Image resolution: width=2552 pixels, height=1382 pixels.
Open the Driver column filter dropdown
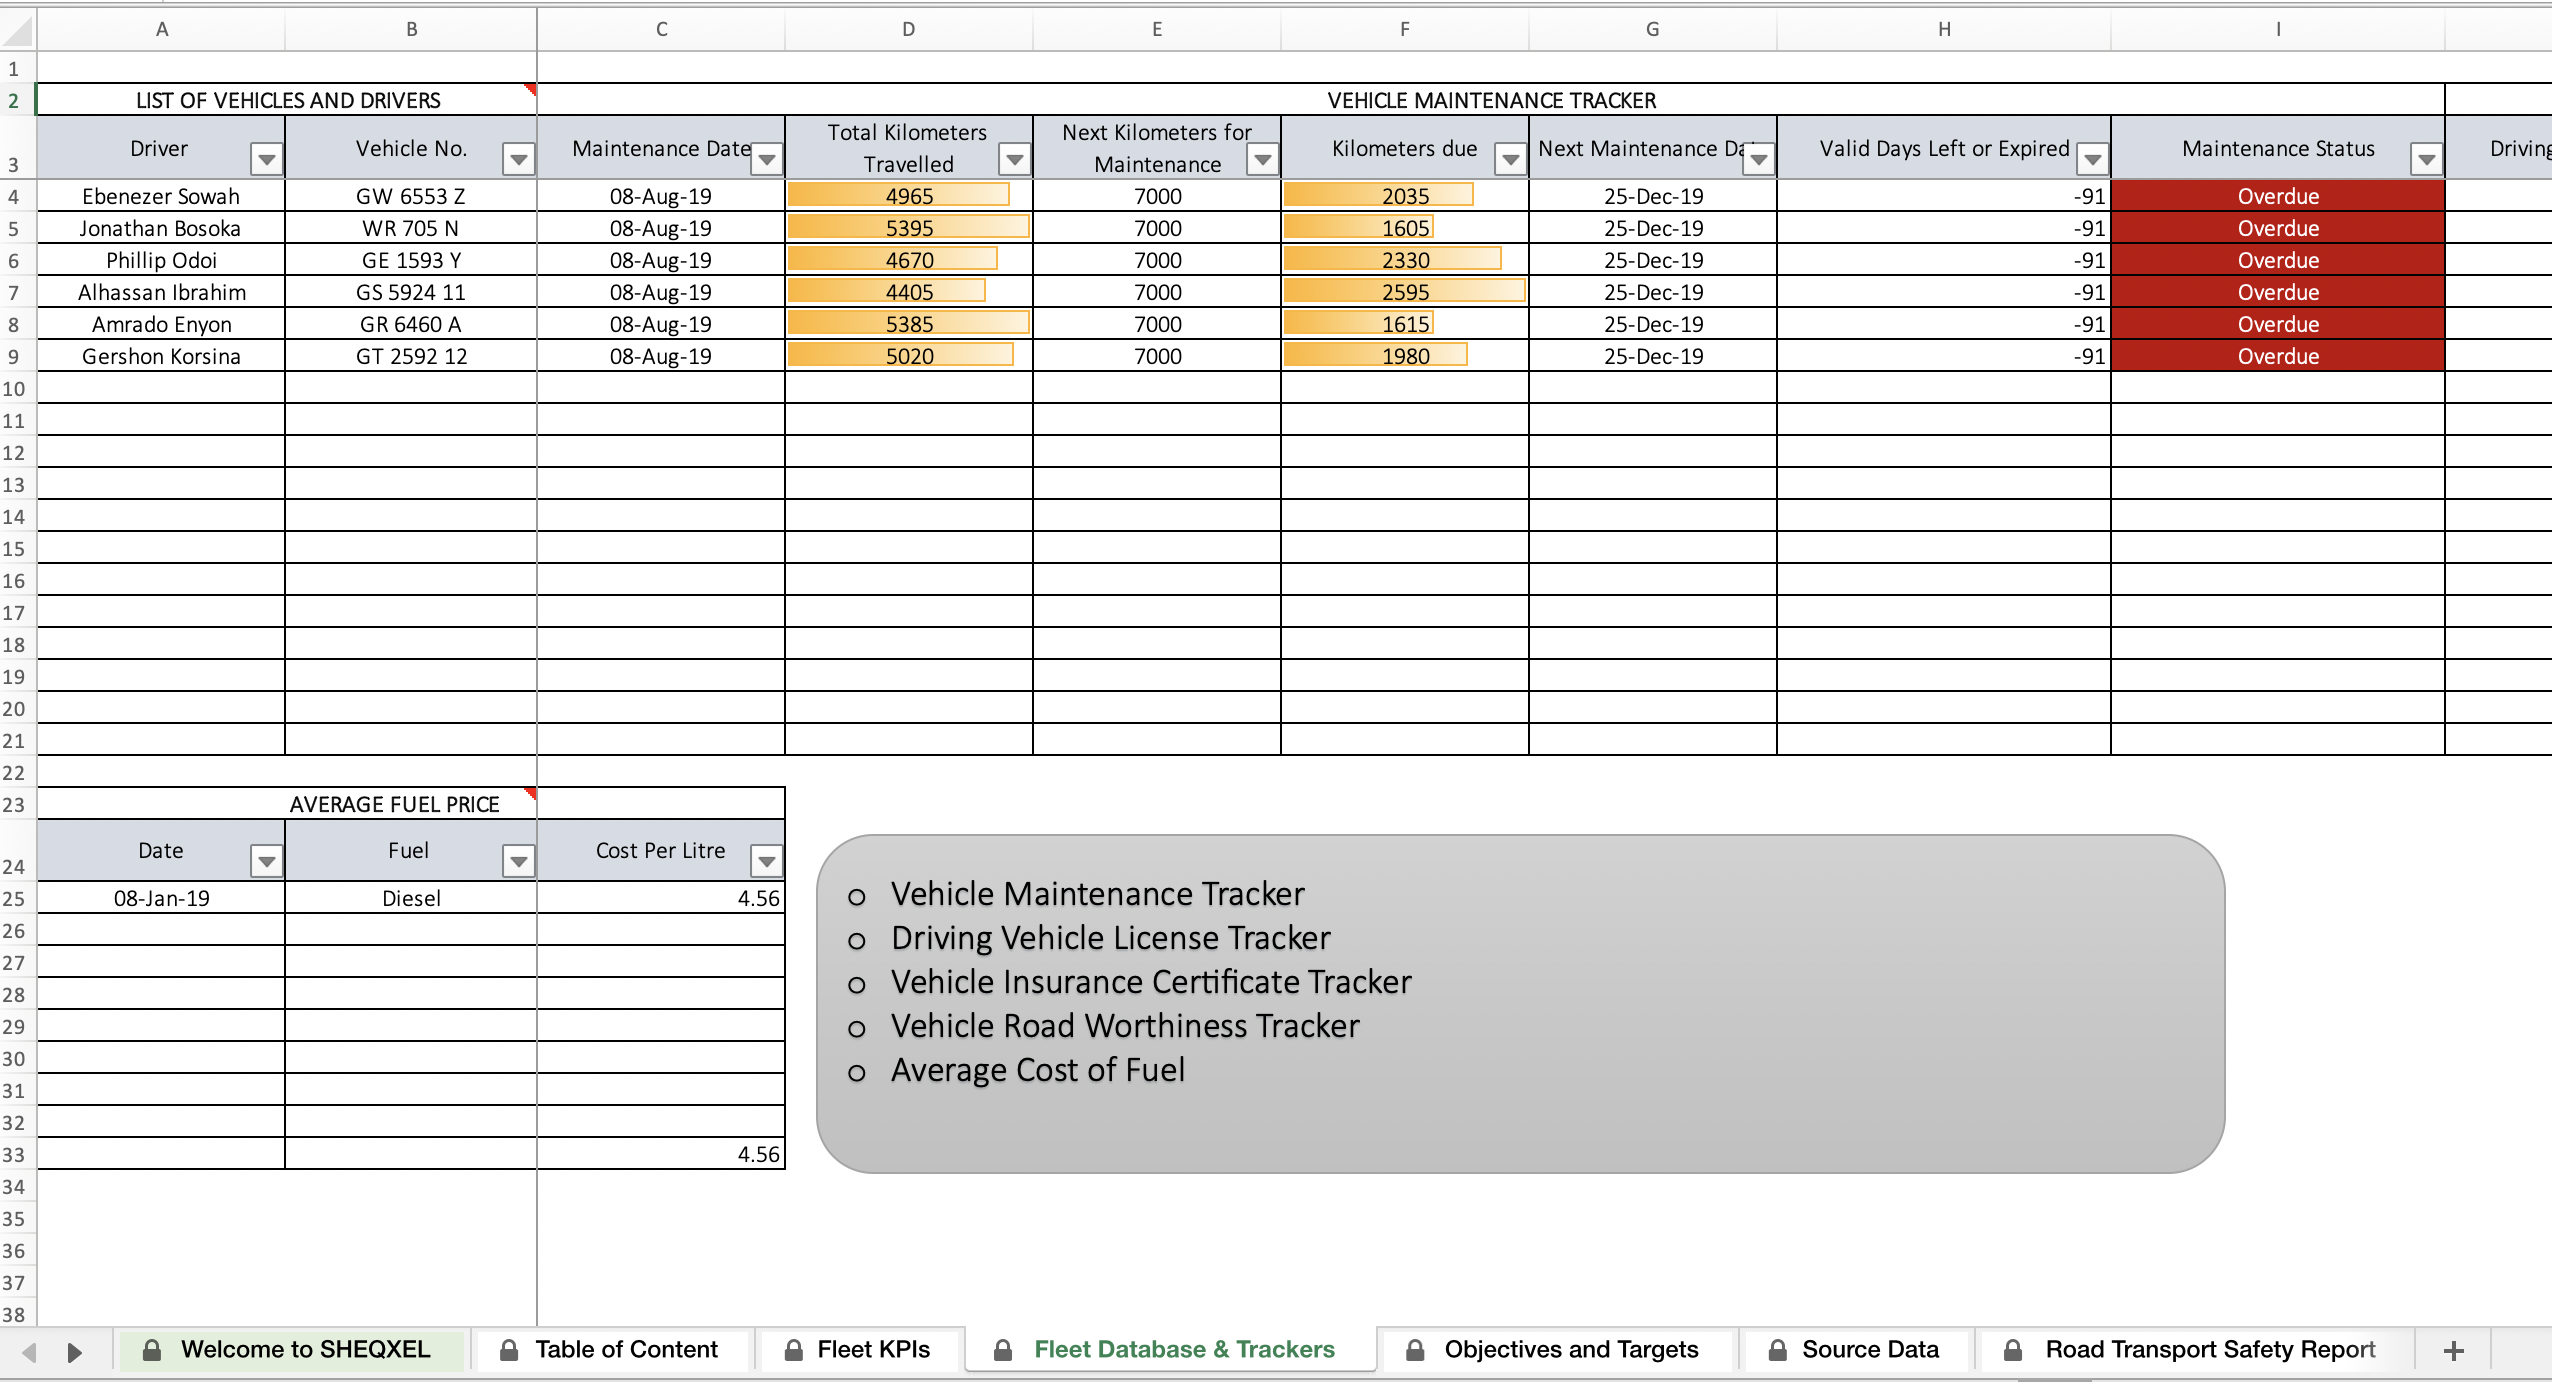266,159
